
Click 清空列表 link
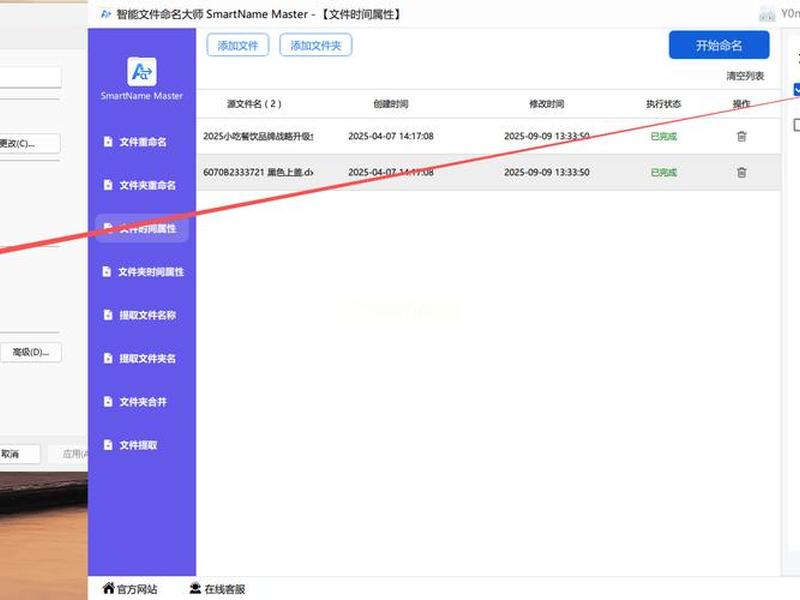coord(745,76)
